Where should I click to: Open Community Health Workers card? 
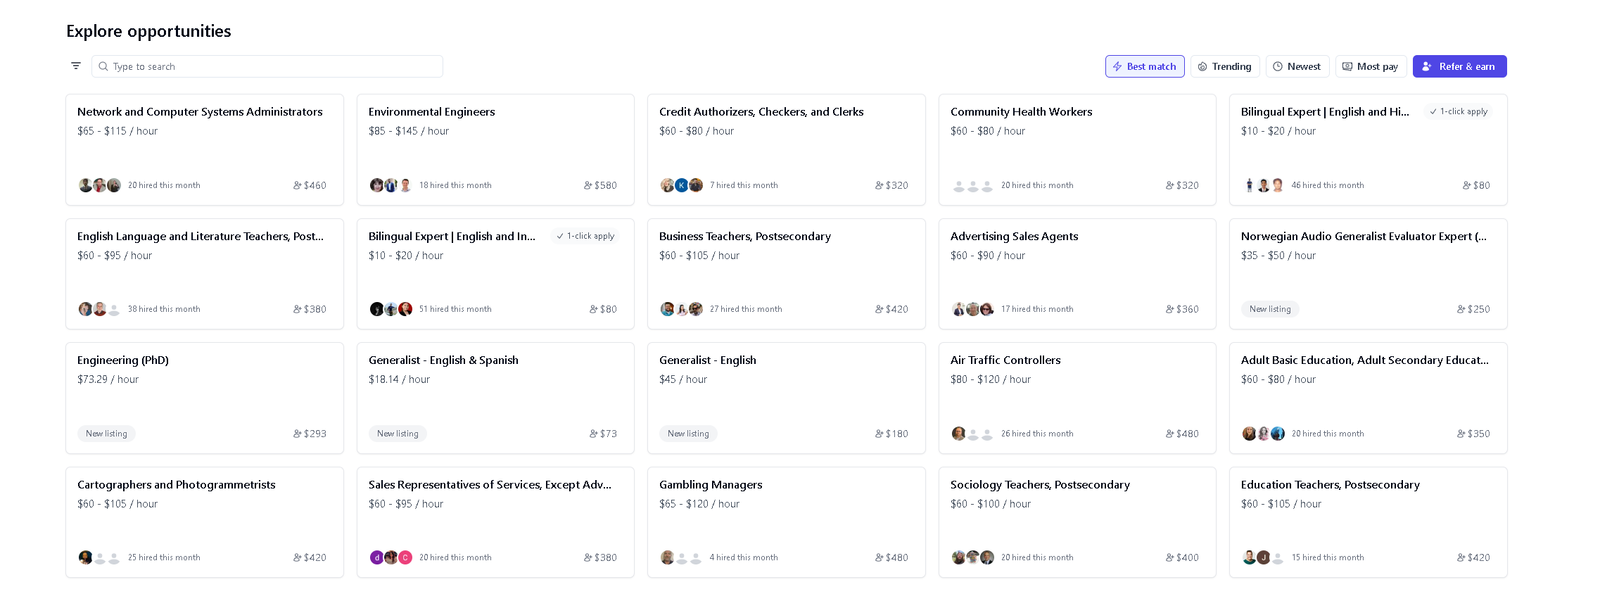click(x=1076, y=149)
